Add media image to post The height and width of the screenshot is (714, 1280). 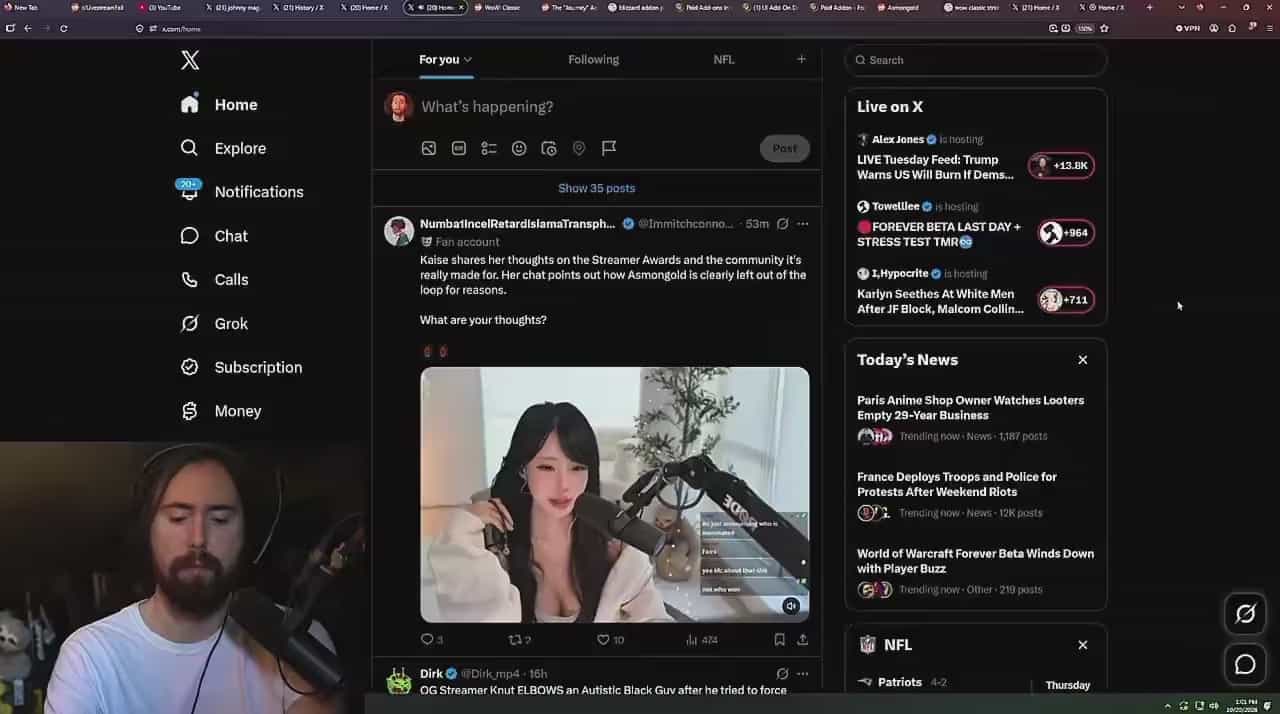coord(428,148)
